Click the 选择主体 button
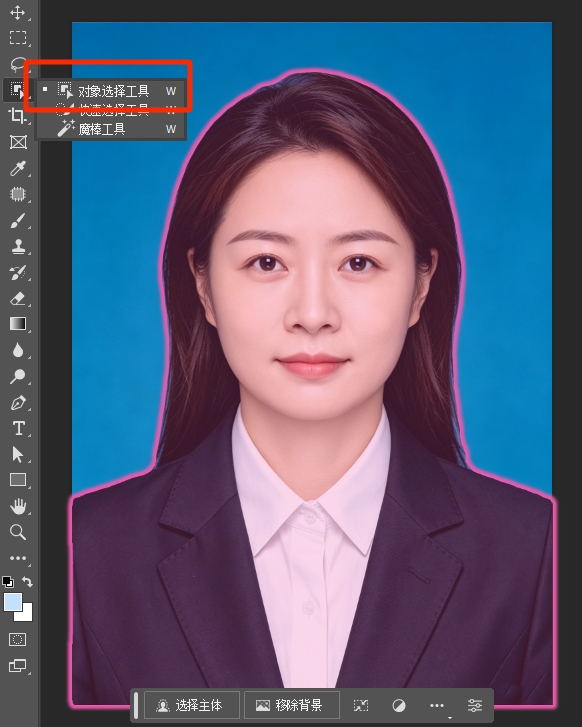582x727 pixels. (x=192, y=706)
